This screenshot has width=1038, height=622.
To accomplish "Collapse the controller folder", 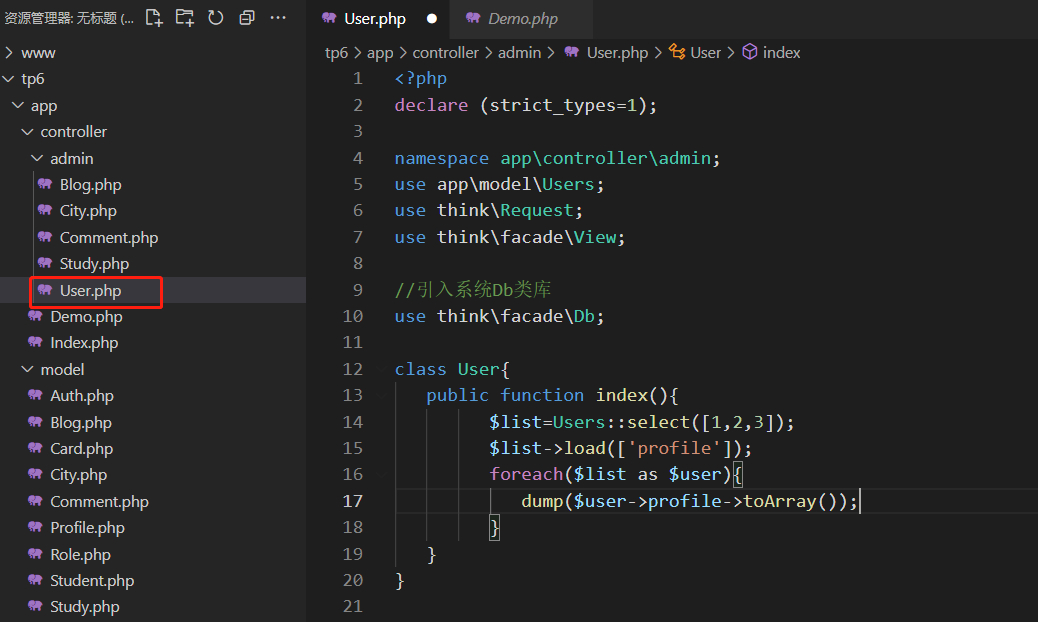I will click(28, 132).
